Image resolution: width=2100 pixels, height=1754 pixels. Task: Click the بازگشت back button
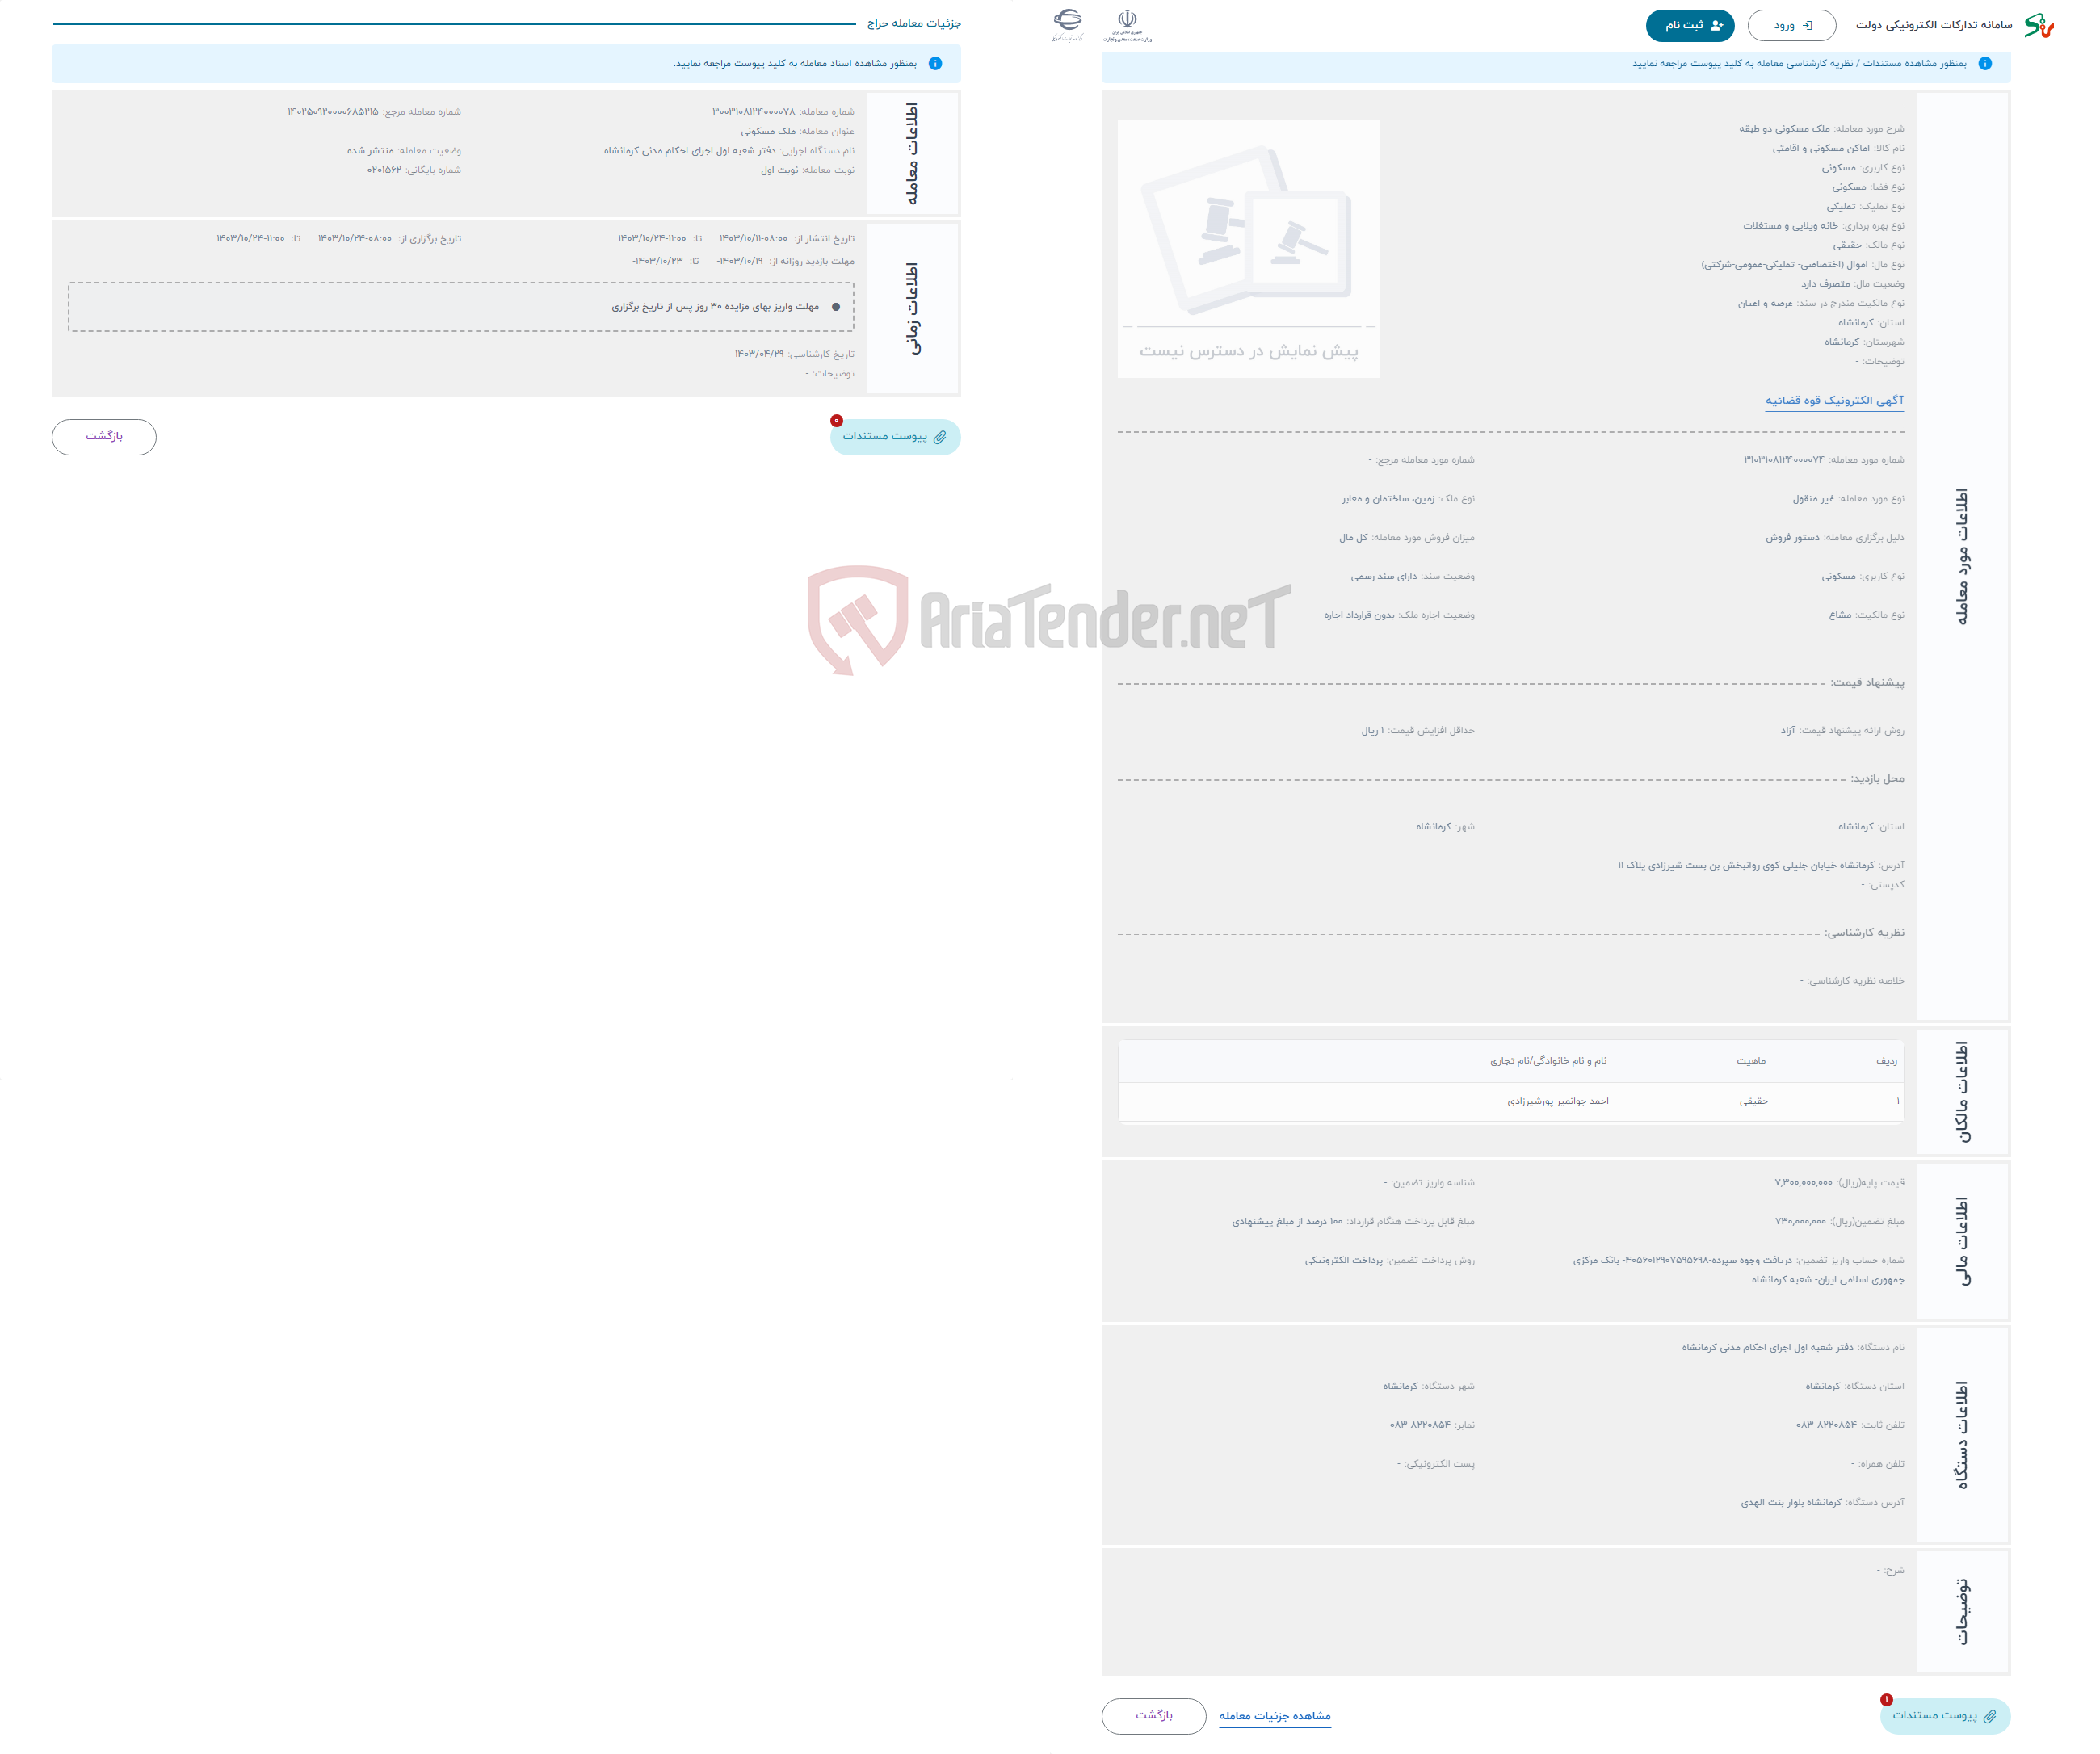tap(105, 438)
